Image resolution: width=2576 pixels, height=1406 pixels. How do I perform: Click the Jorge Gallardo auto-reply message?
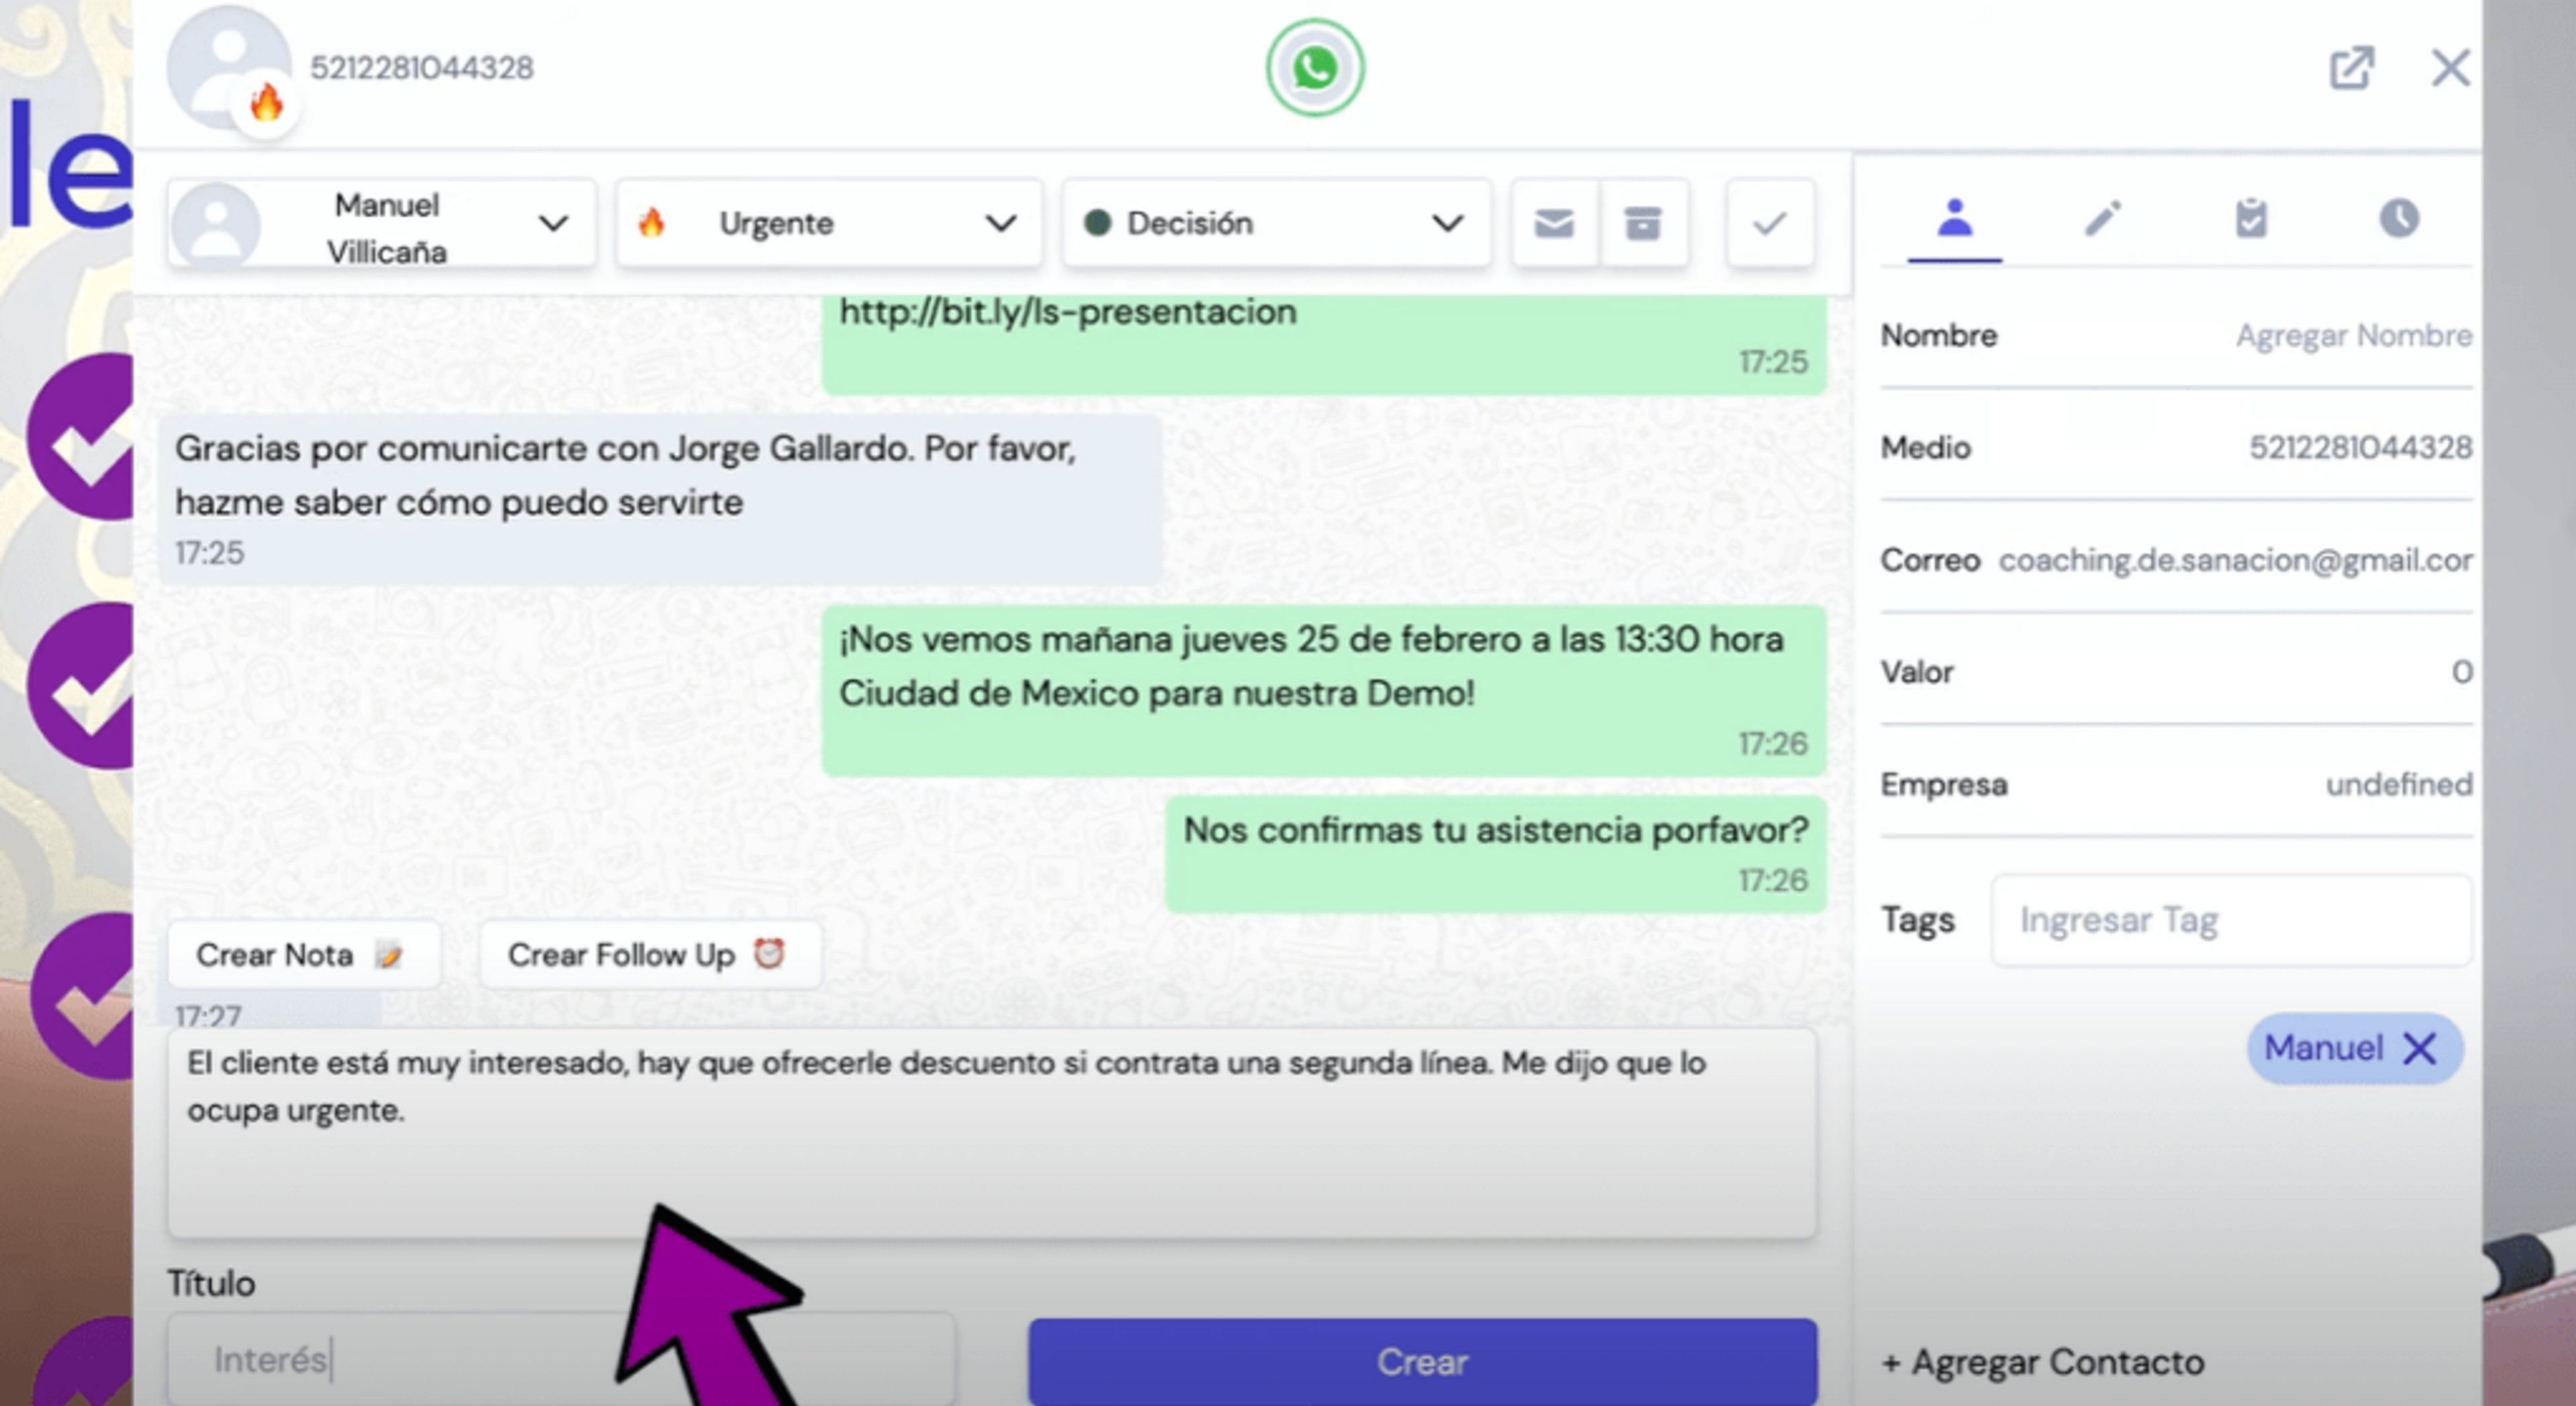pyautogui.click(x=661, y=500)
